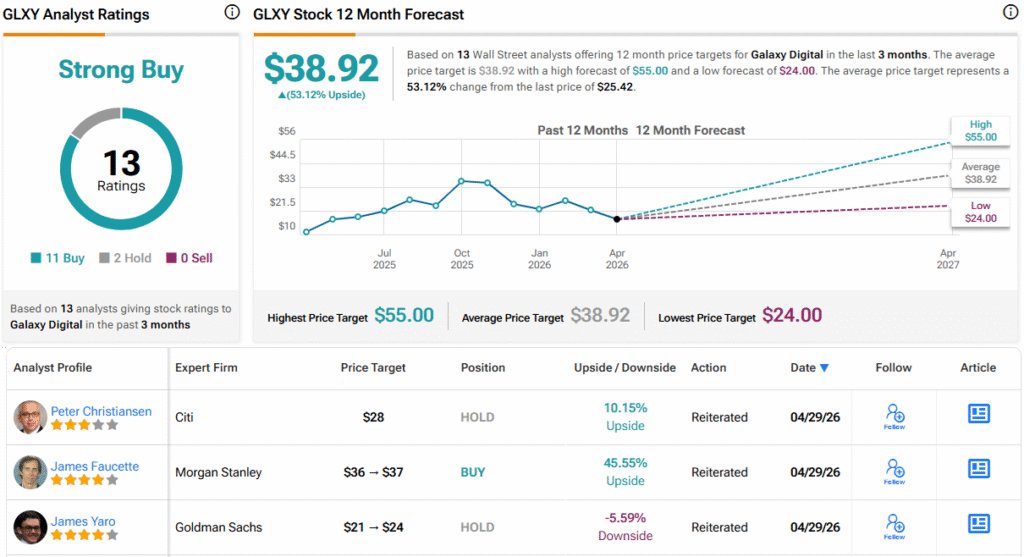
Task: Click the gray 2 Hold legend swatch
Action: pos(105,258)
